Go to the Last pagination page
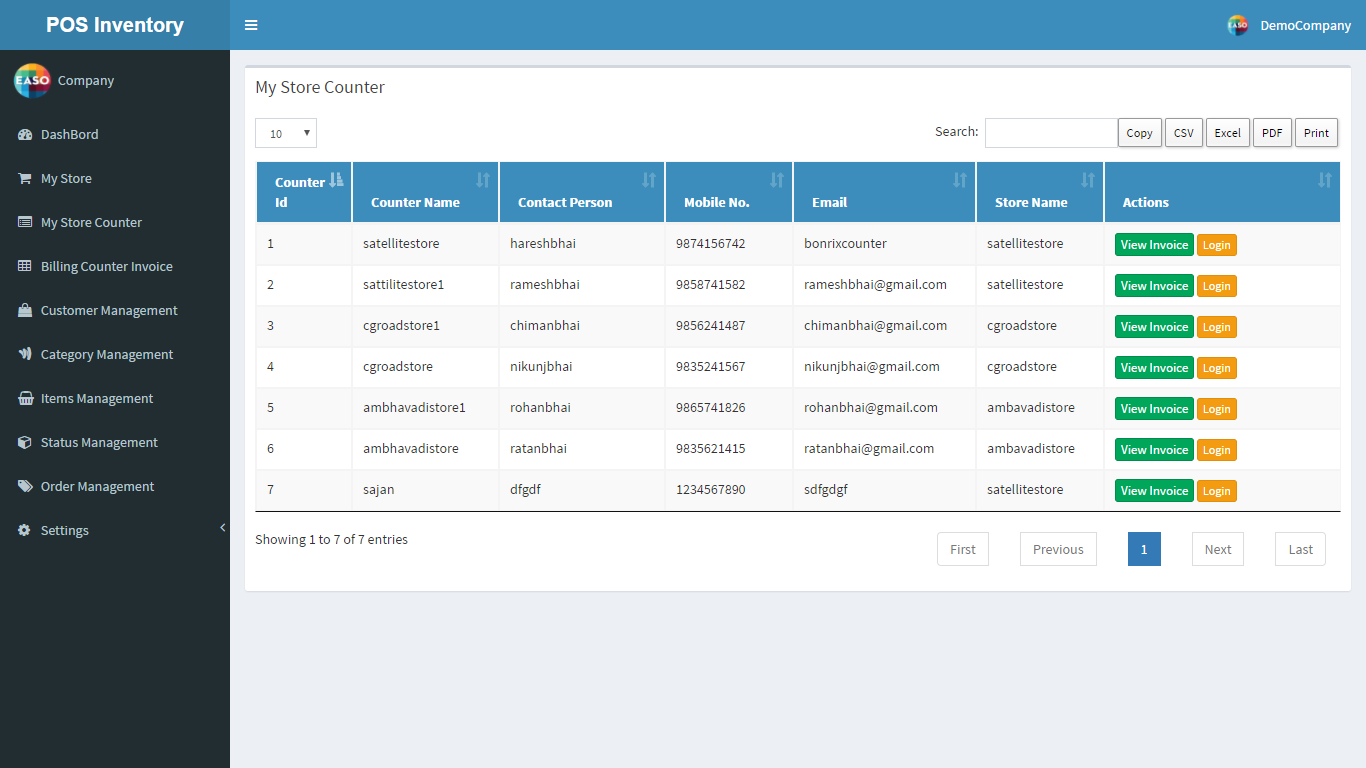This screenshot has height=768, width=1366. click(x=1301, y=549)
